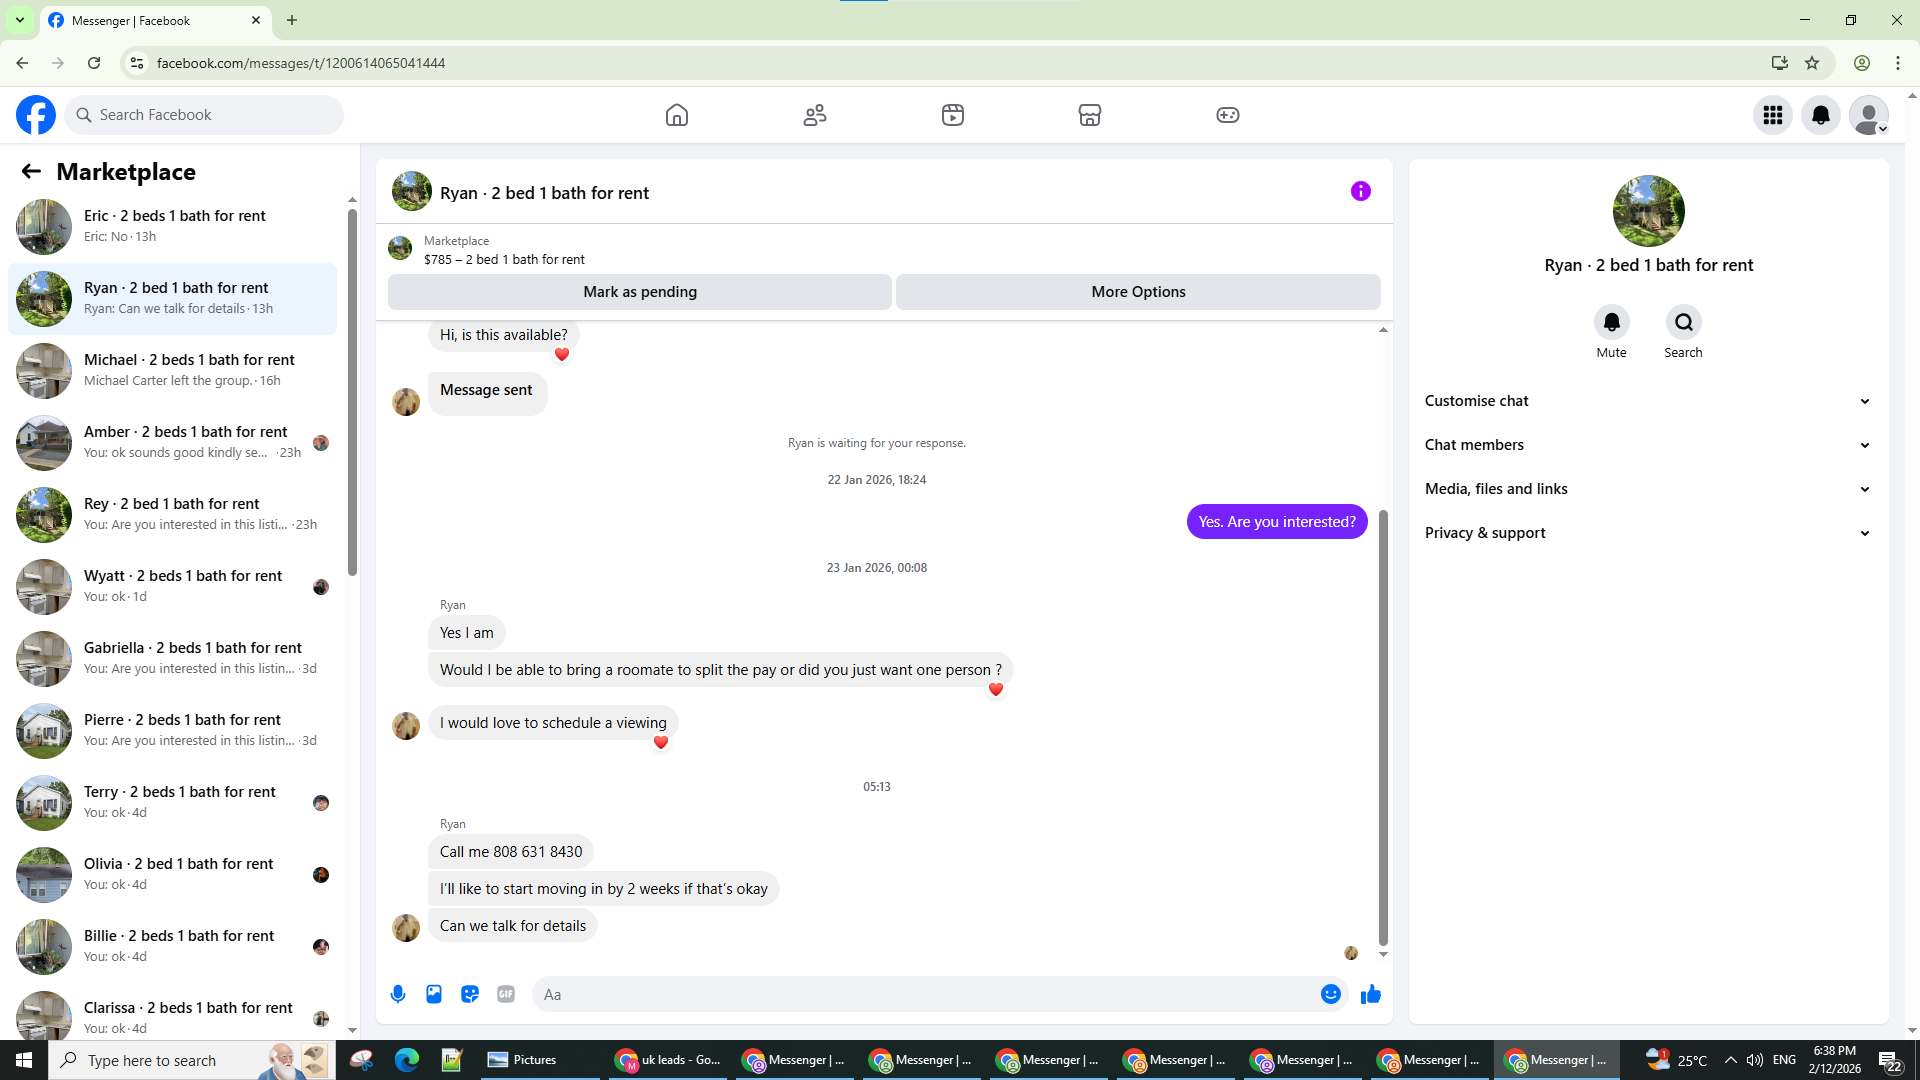This screenshot has width=1920, height=1080.
Task: Expand Privacy & support section
Action: click(x=1648, y=533)
